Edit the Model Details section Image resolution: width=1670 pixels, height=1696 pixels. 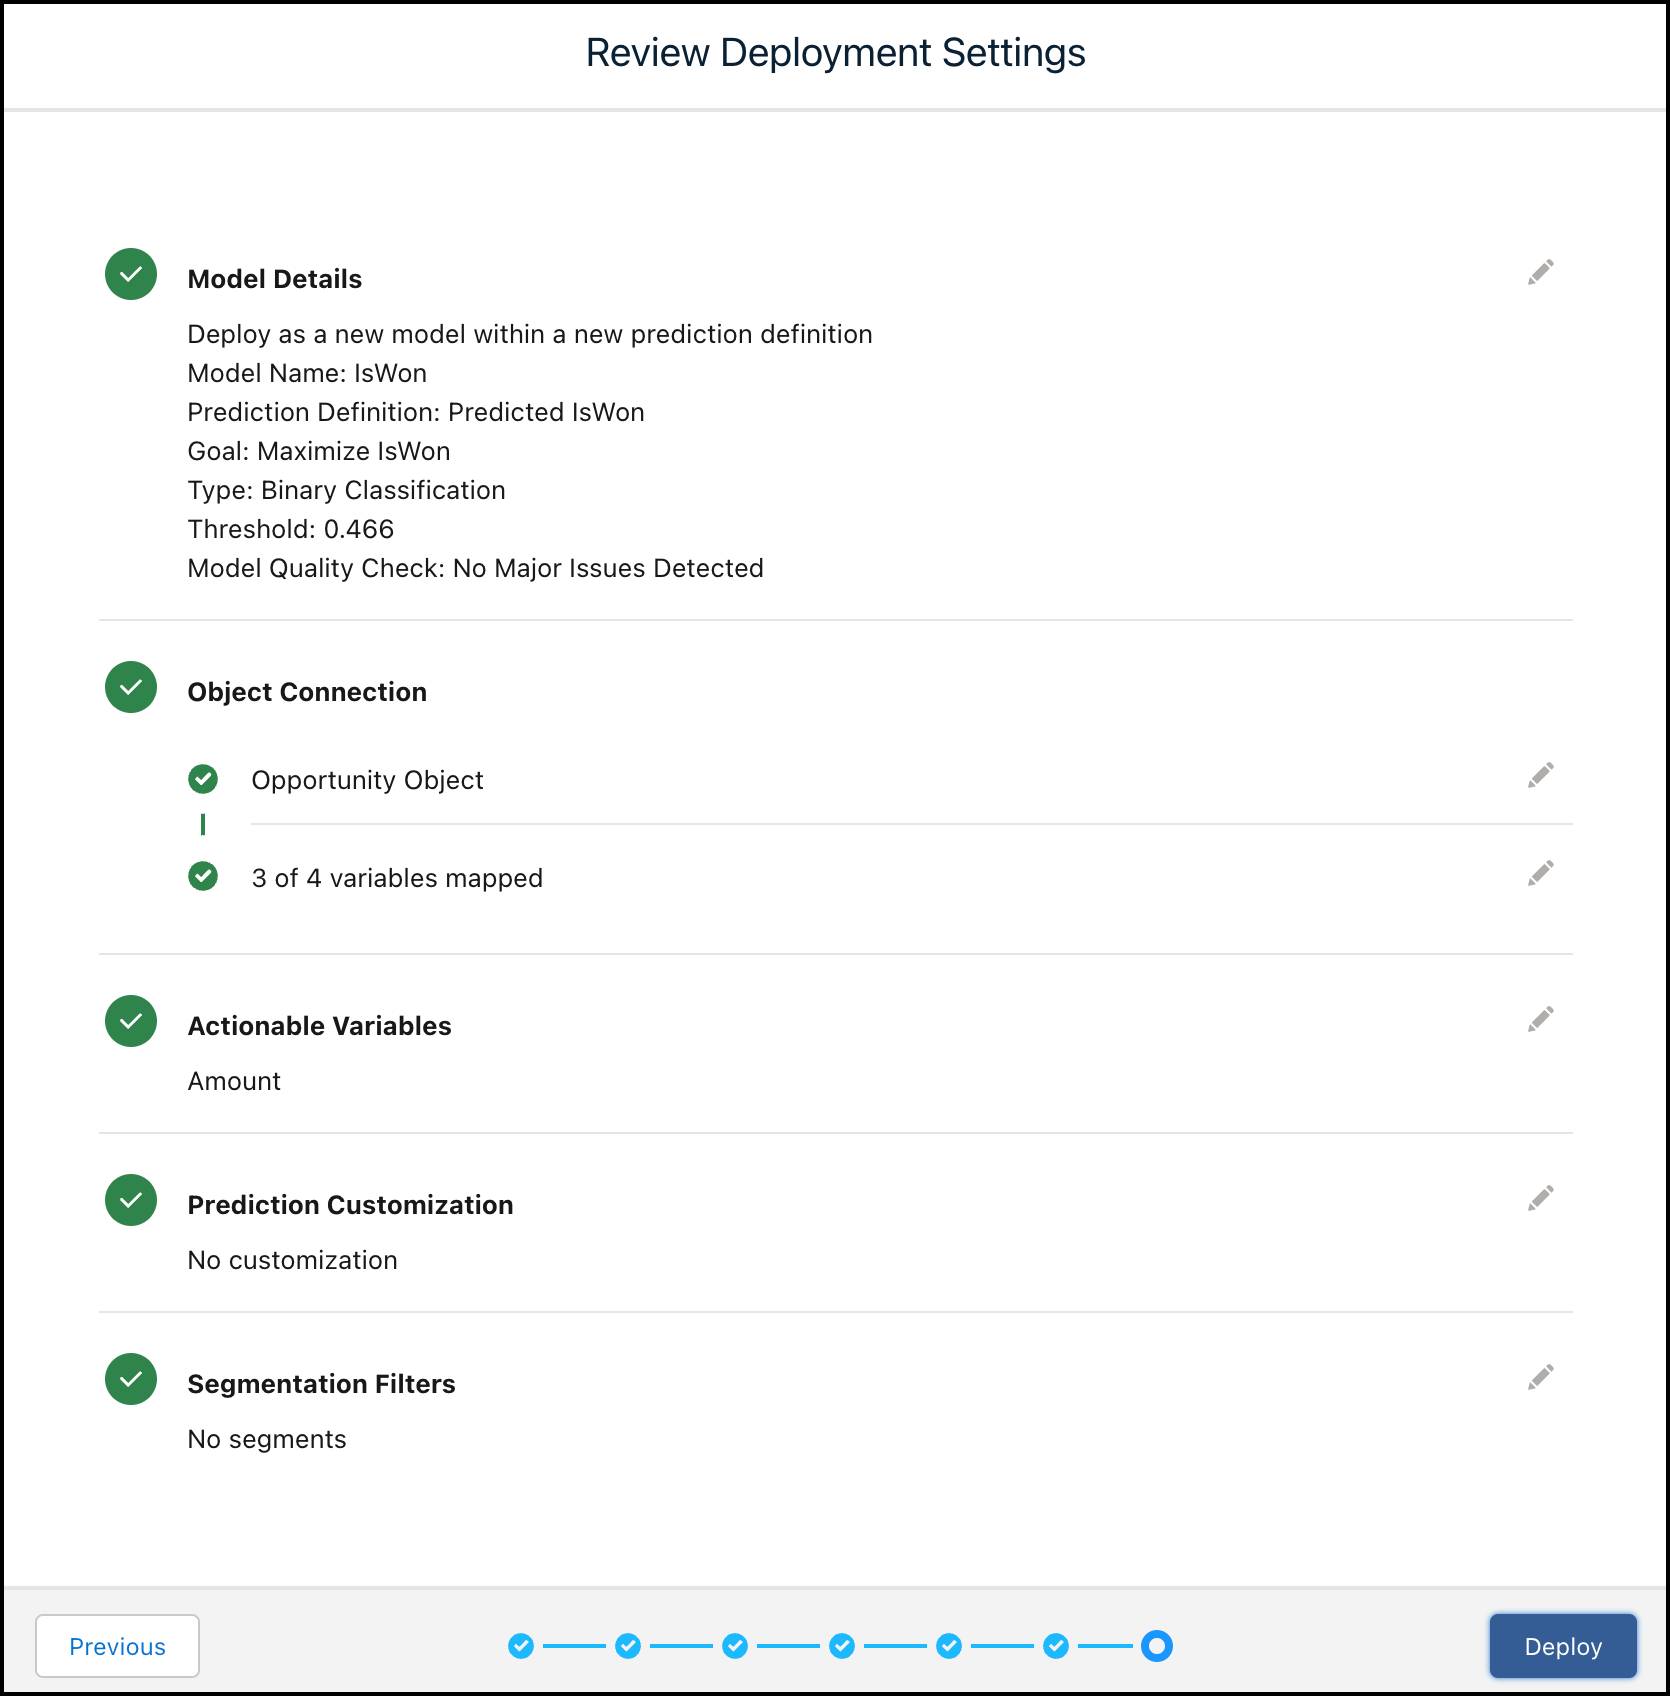(1539, 271)
